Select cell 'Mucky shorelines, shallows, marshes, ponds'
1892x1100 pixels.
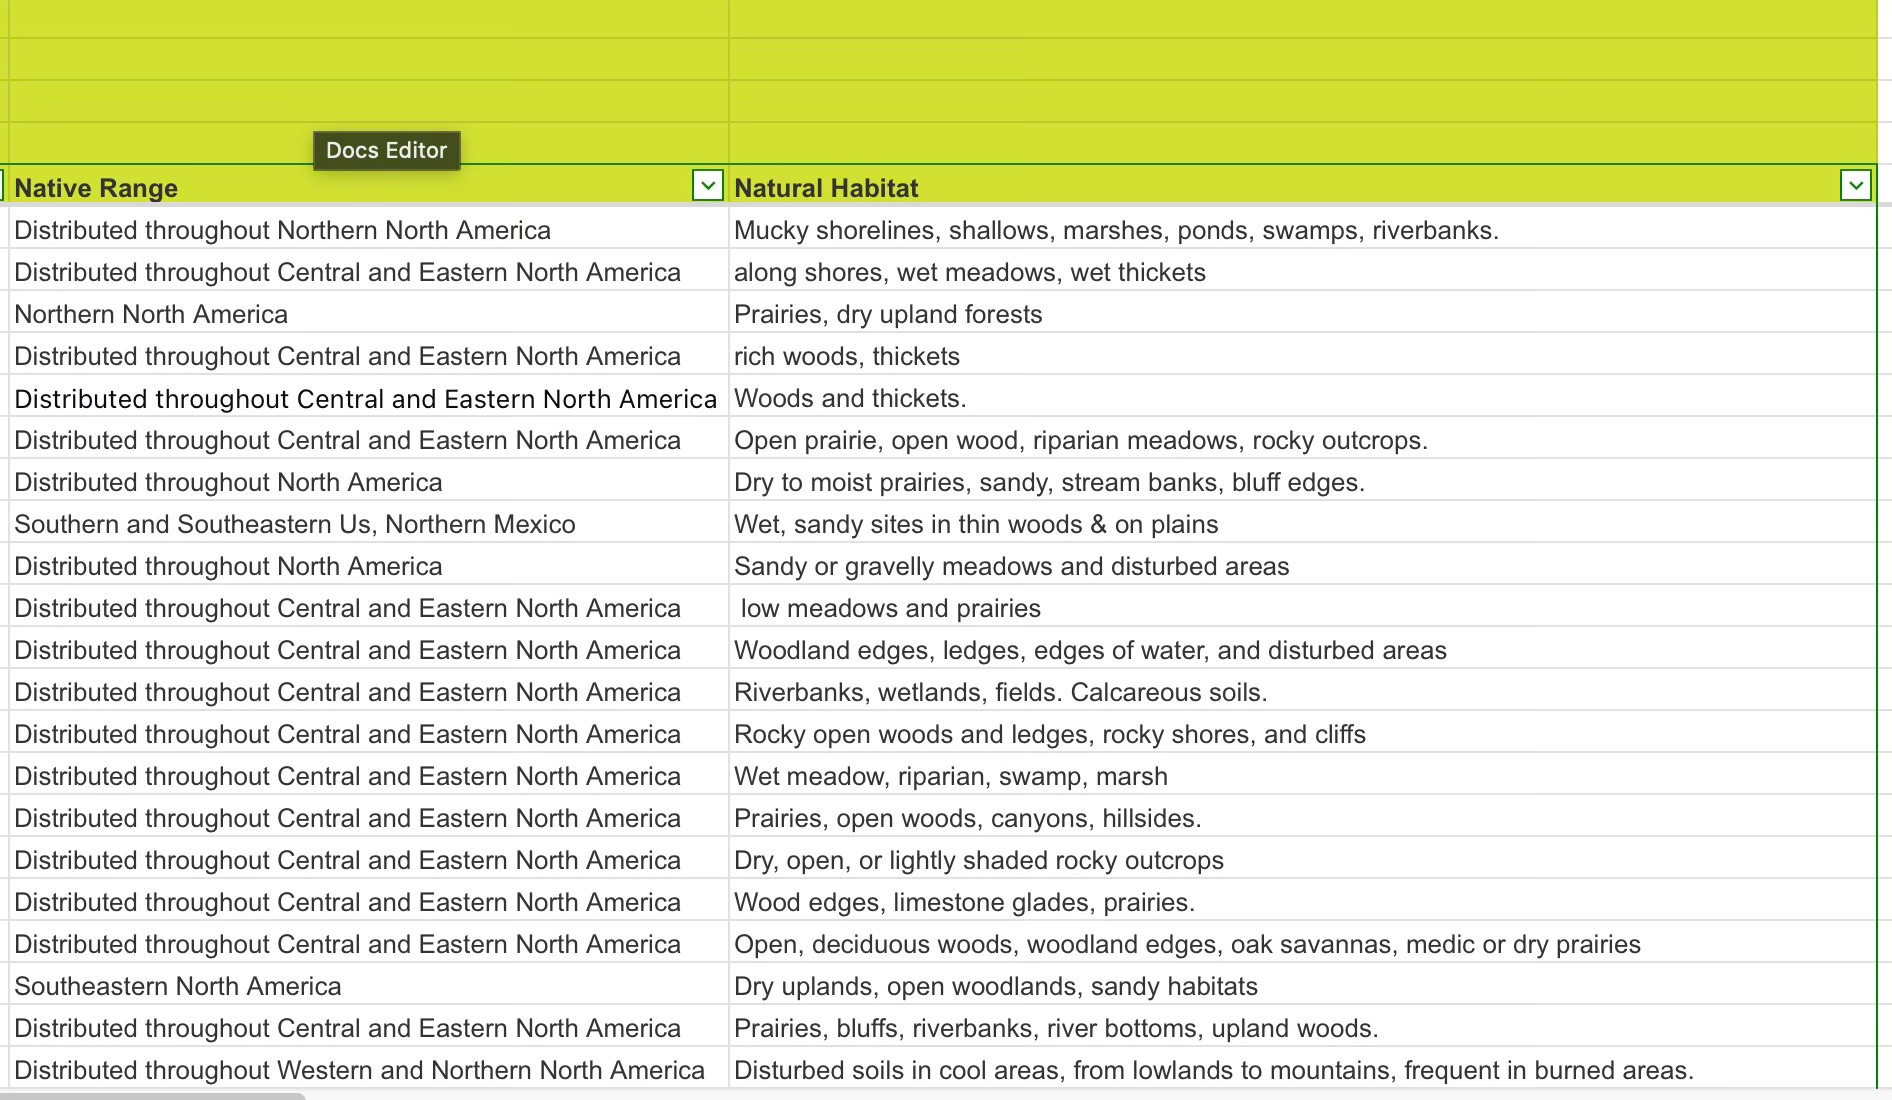[1302, 230]
